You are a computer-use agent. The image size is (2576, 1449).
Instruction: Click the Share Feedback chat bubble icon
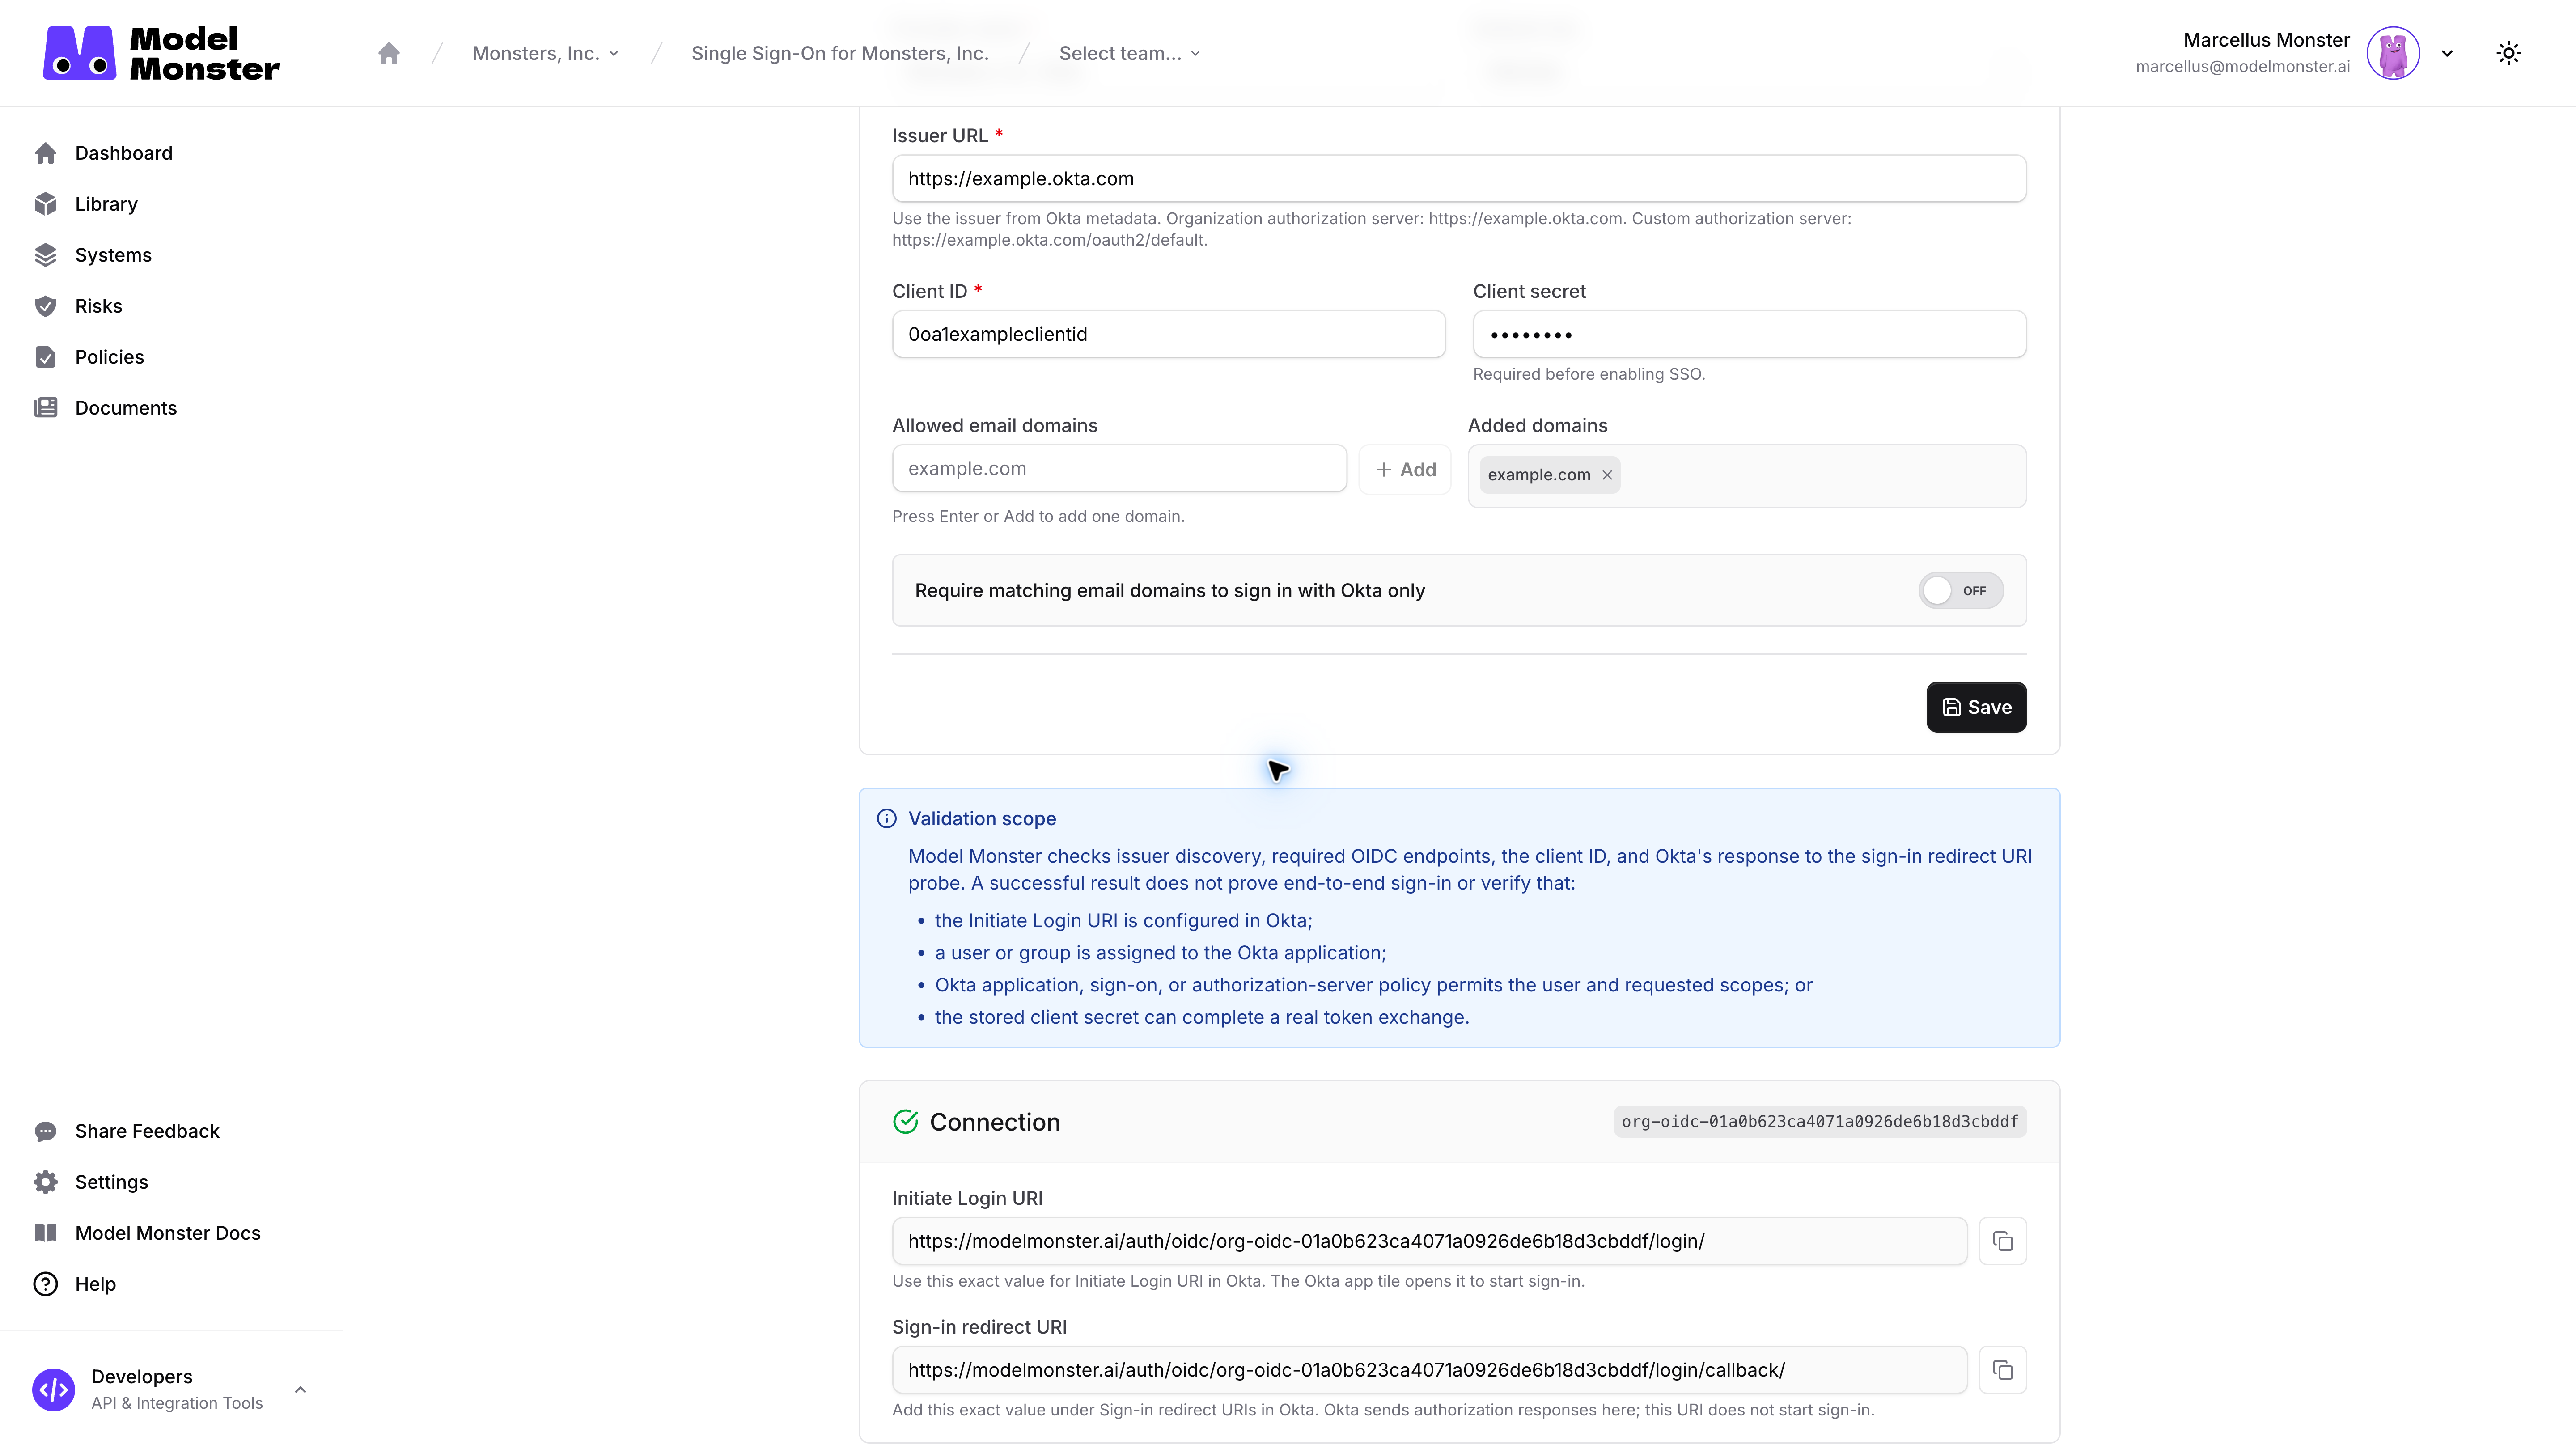[x=45, y=1131]
